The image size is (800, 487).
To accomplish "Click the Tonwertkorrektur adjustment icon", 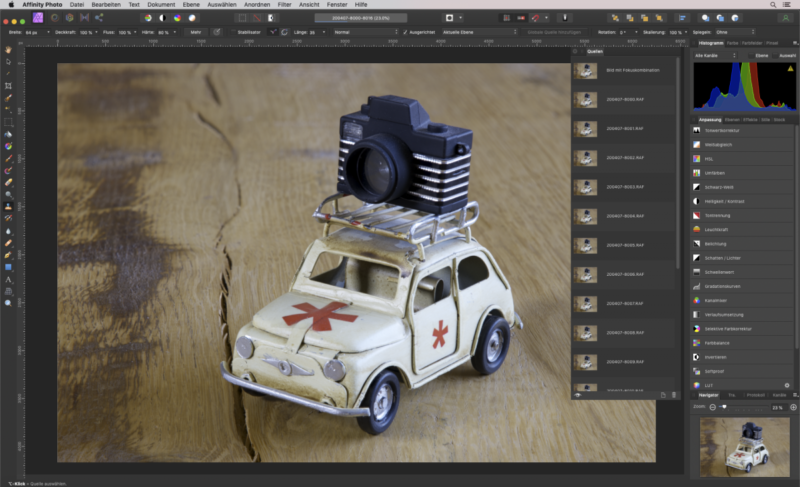I will click(696, 131).
